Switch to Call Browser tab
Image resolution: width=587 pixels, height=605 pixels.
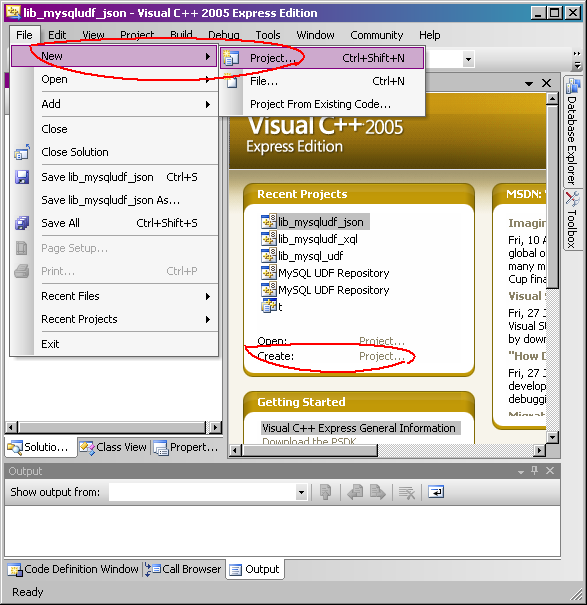[x=183, y=569]
